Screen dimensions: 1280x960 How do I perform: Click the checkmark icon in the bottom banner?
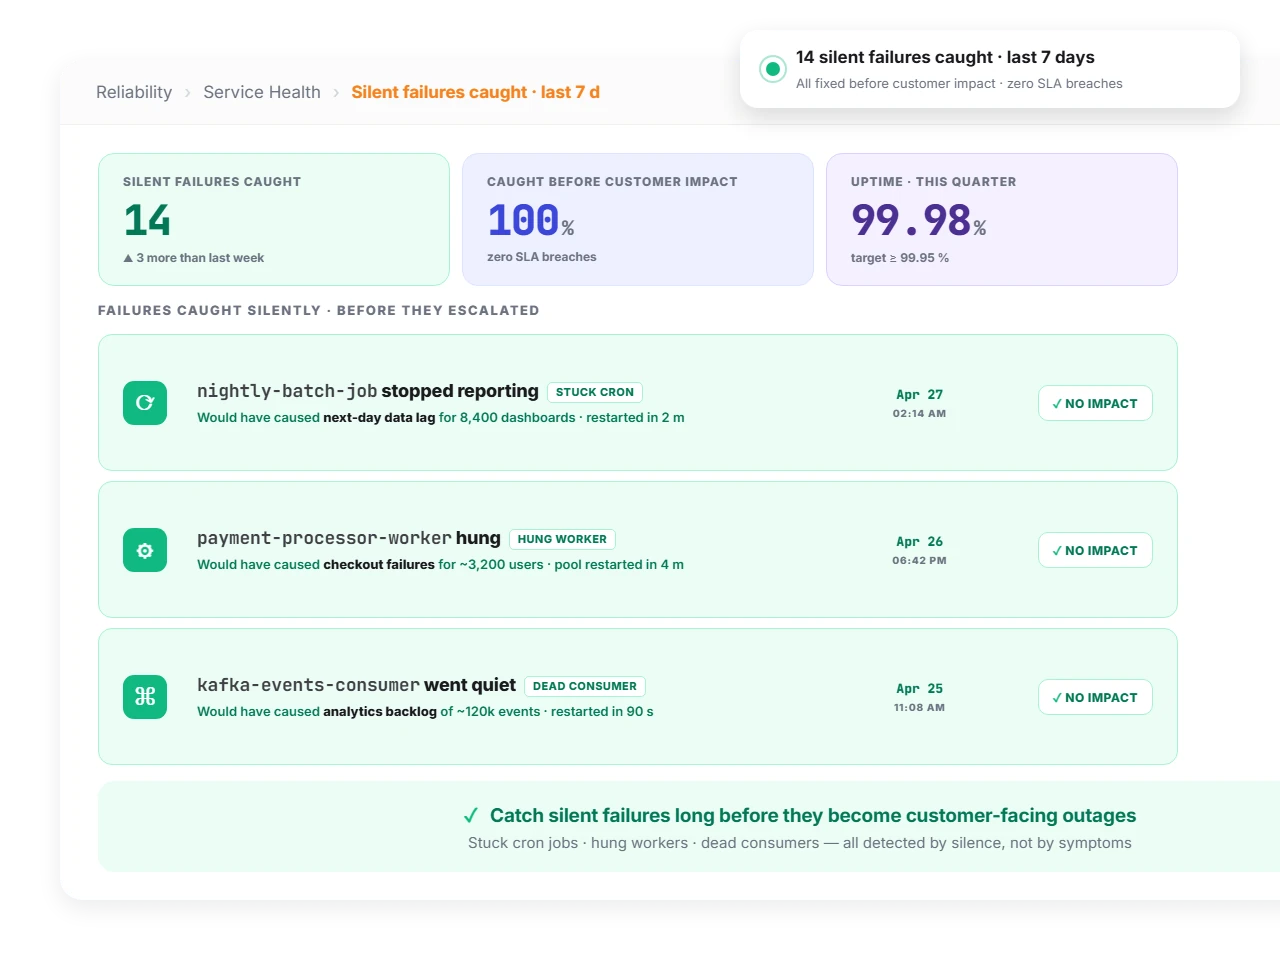pos(471,816)
